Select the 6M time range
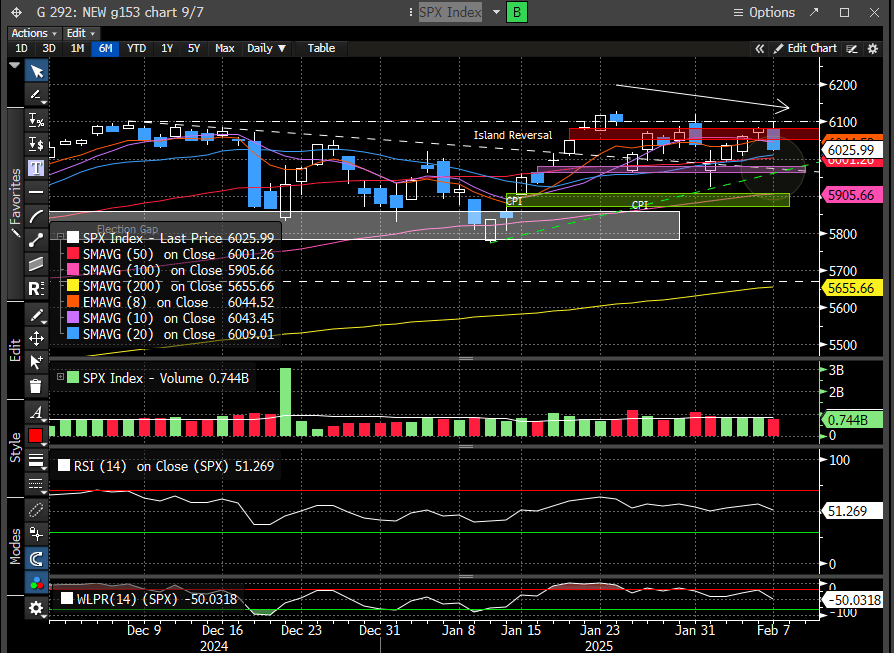This screenshot has height=653, width=894. click(105, 48)
